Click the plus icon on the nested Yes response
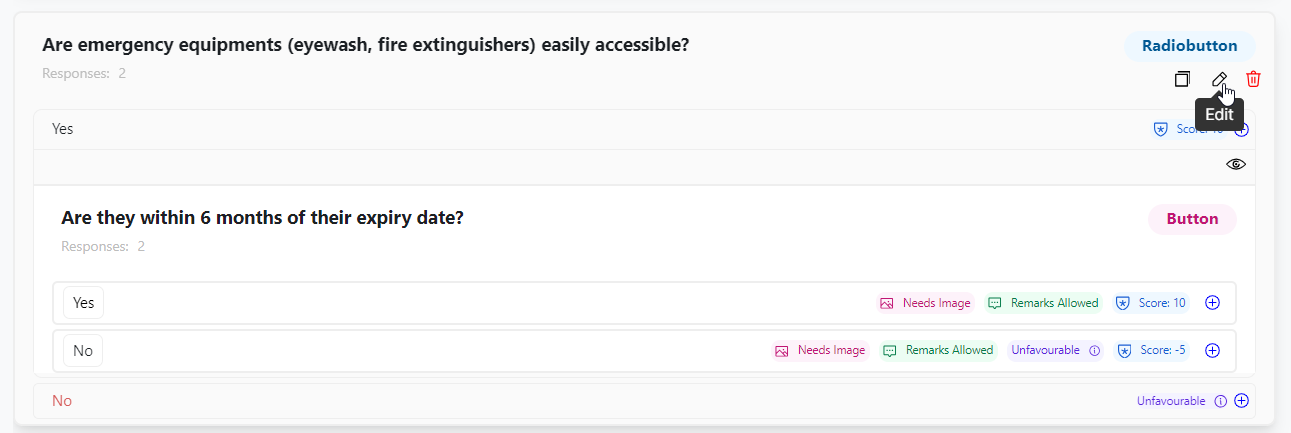Image resolution: width=1291 pixels, height=433 pixels. 1213,303
